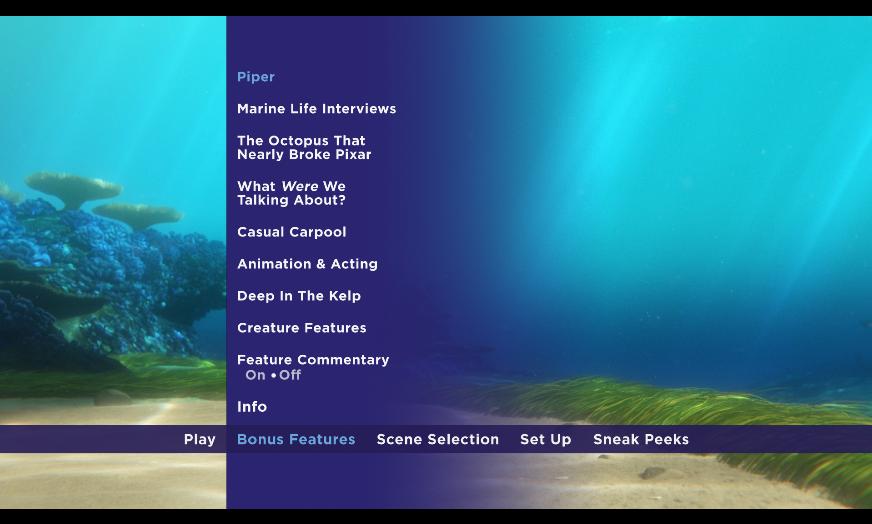Go to Scene Selection
The width and height of the screenshot is (872, 524).
click(438, 439)
